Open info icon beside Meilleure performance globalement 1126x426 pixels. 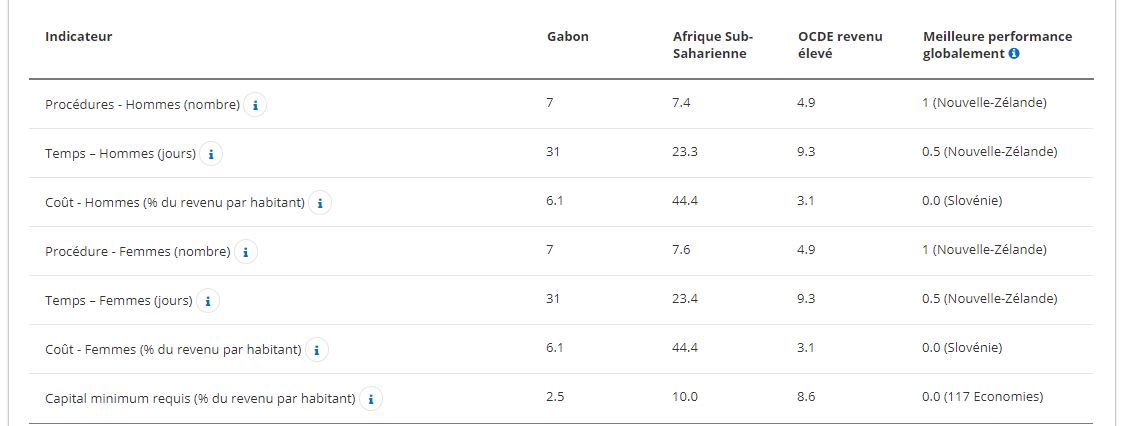click(1014, 54)
